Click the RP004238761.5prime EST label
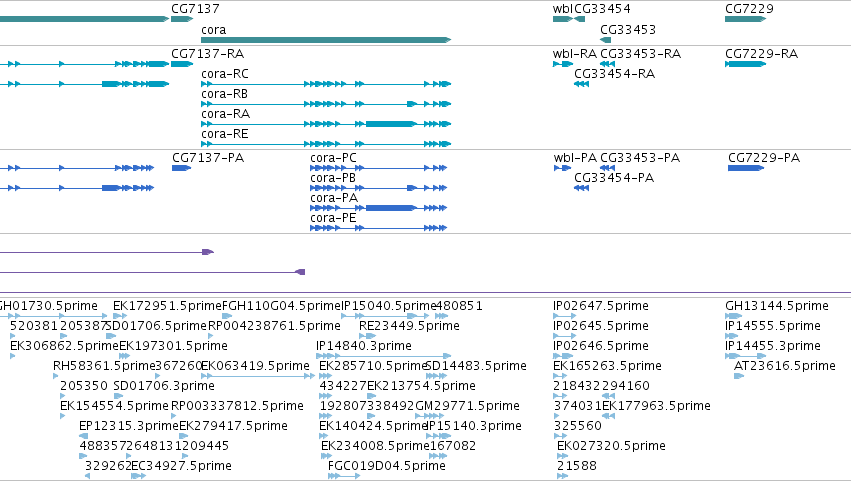851x481 pixels. click(274, 326)
